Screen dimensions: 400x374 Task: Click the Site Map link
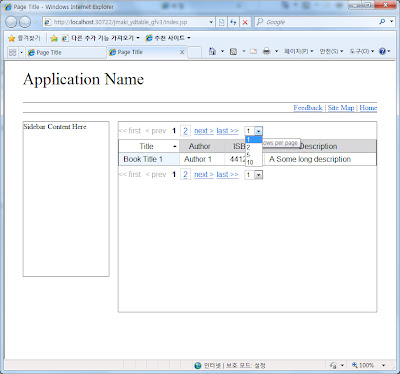tap(341, 108)
